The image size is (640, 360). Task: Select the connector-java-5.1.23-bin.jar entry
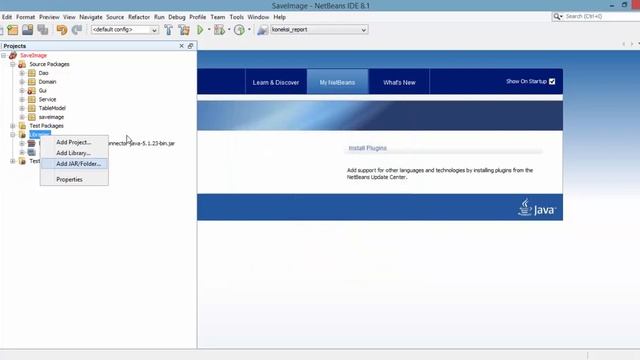coord(141,144)
